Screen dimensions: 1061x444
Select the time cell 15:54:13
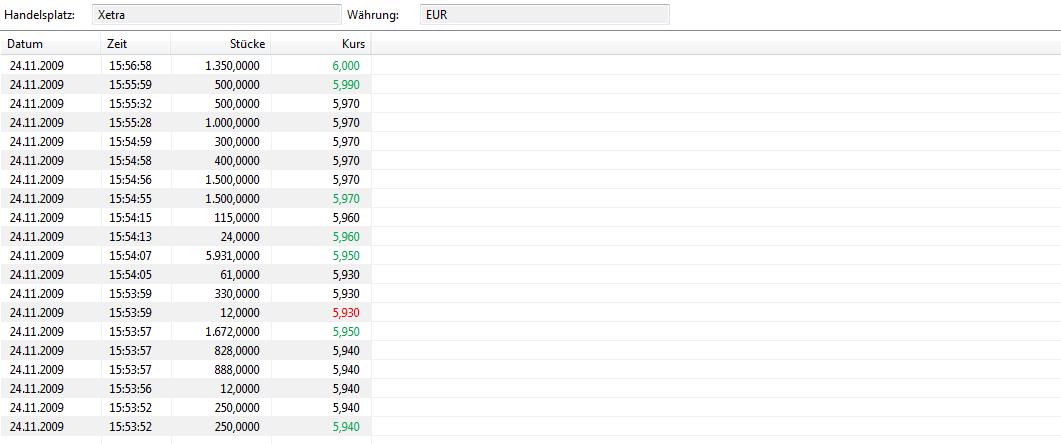point(130,236)
